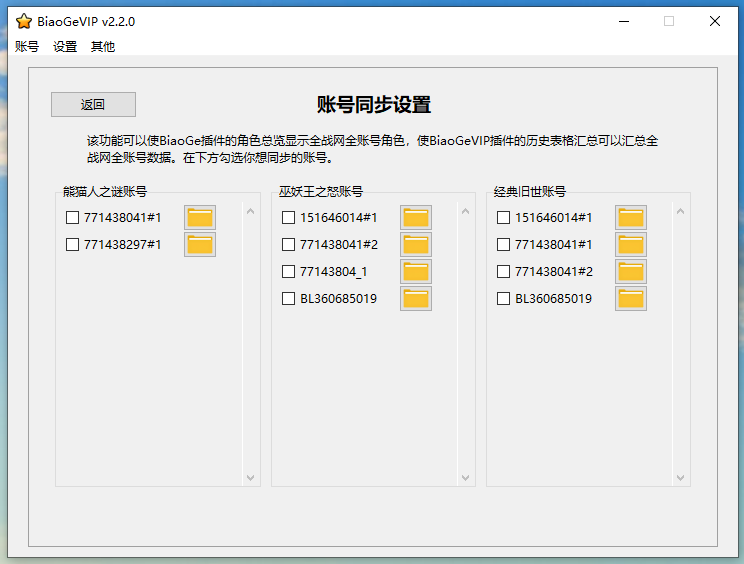Check 771438041#2 checkbox in 巫妖王之怒账号
Screen dimensions: 744x564
(x=288, y=244)
